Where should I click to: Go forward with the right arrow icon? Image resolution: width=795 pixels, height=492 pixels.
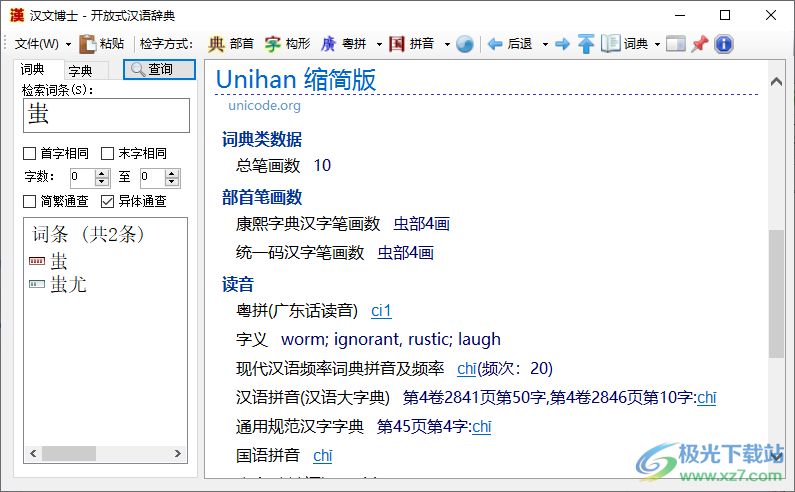tap(562, 44)
